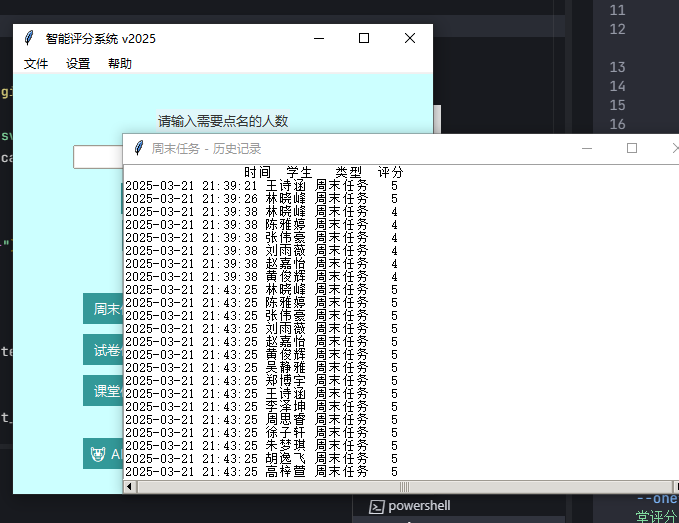This screenshot has width=679, height=523.
Task: Click the 21:43:25 周思睿 record
Action: (261, 420)
